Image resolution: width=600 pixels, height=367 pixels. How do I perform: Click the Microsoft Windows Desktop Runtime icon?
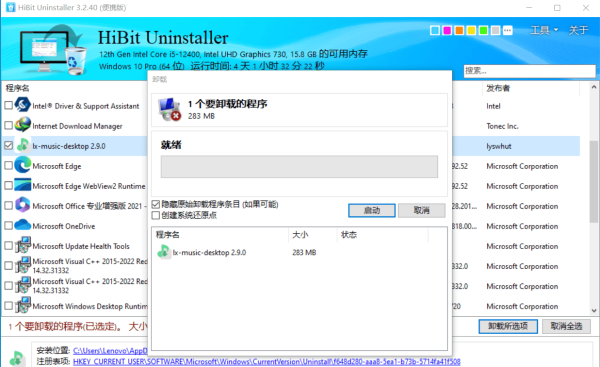point(23,305)
